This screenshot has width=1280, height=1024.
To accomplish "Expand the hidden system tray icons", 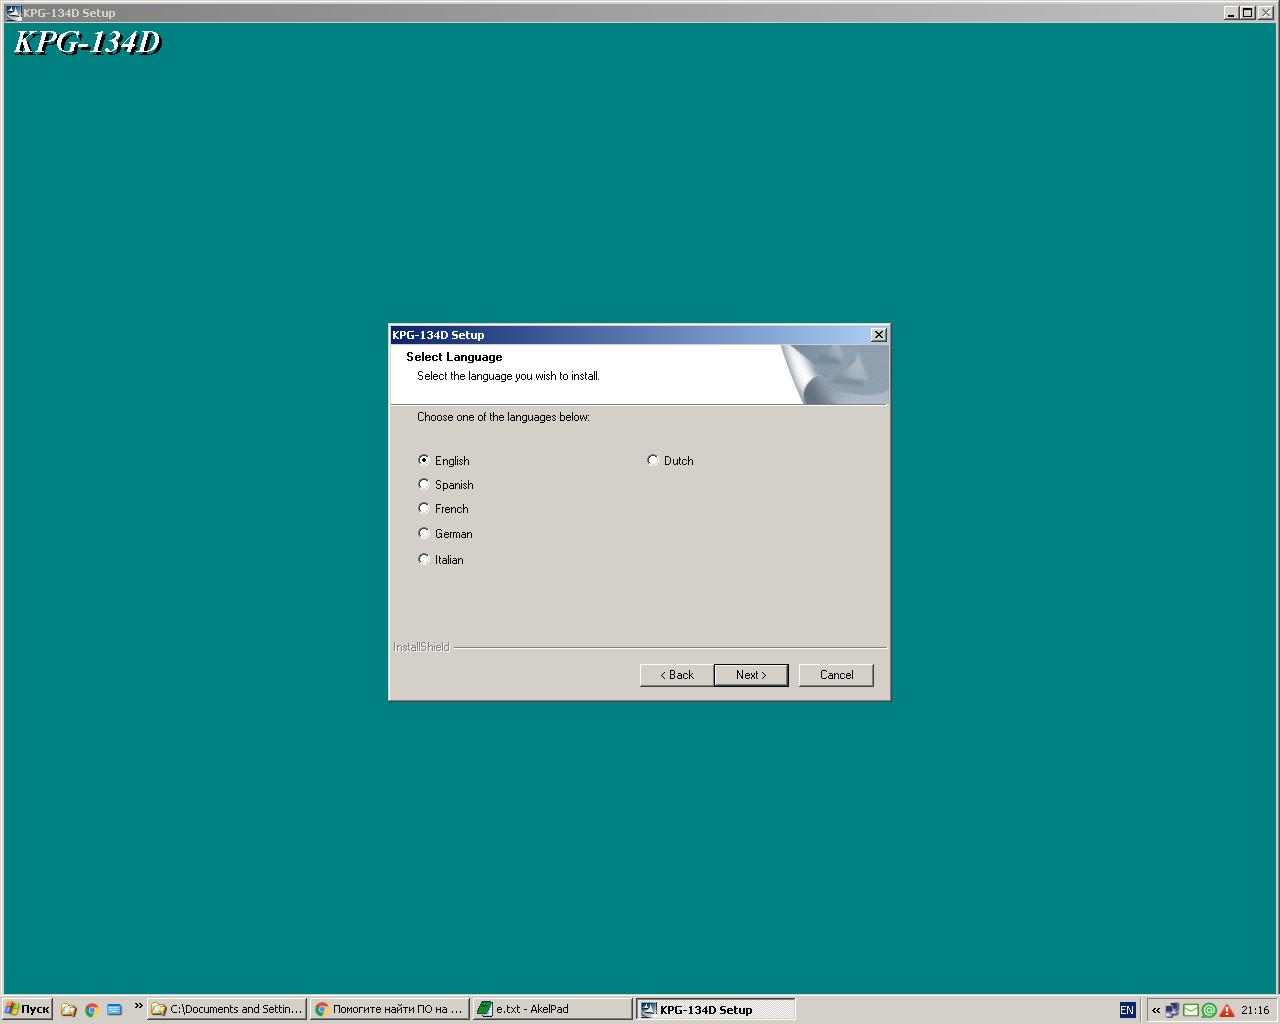I will point(1156,1010).
